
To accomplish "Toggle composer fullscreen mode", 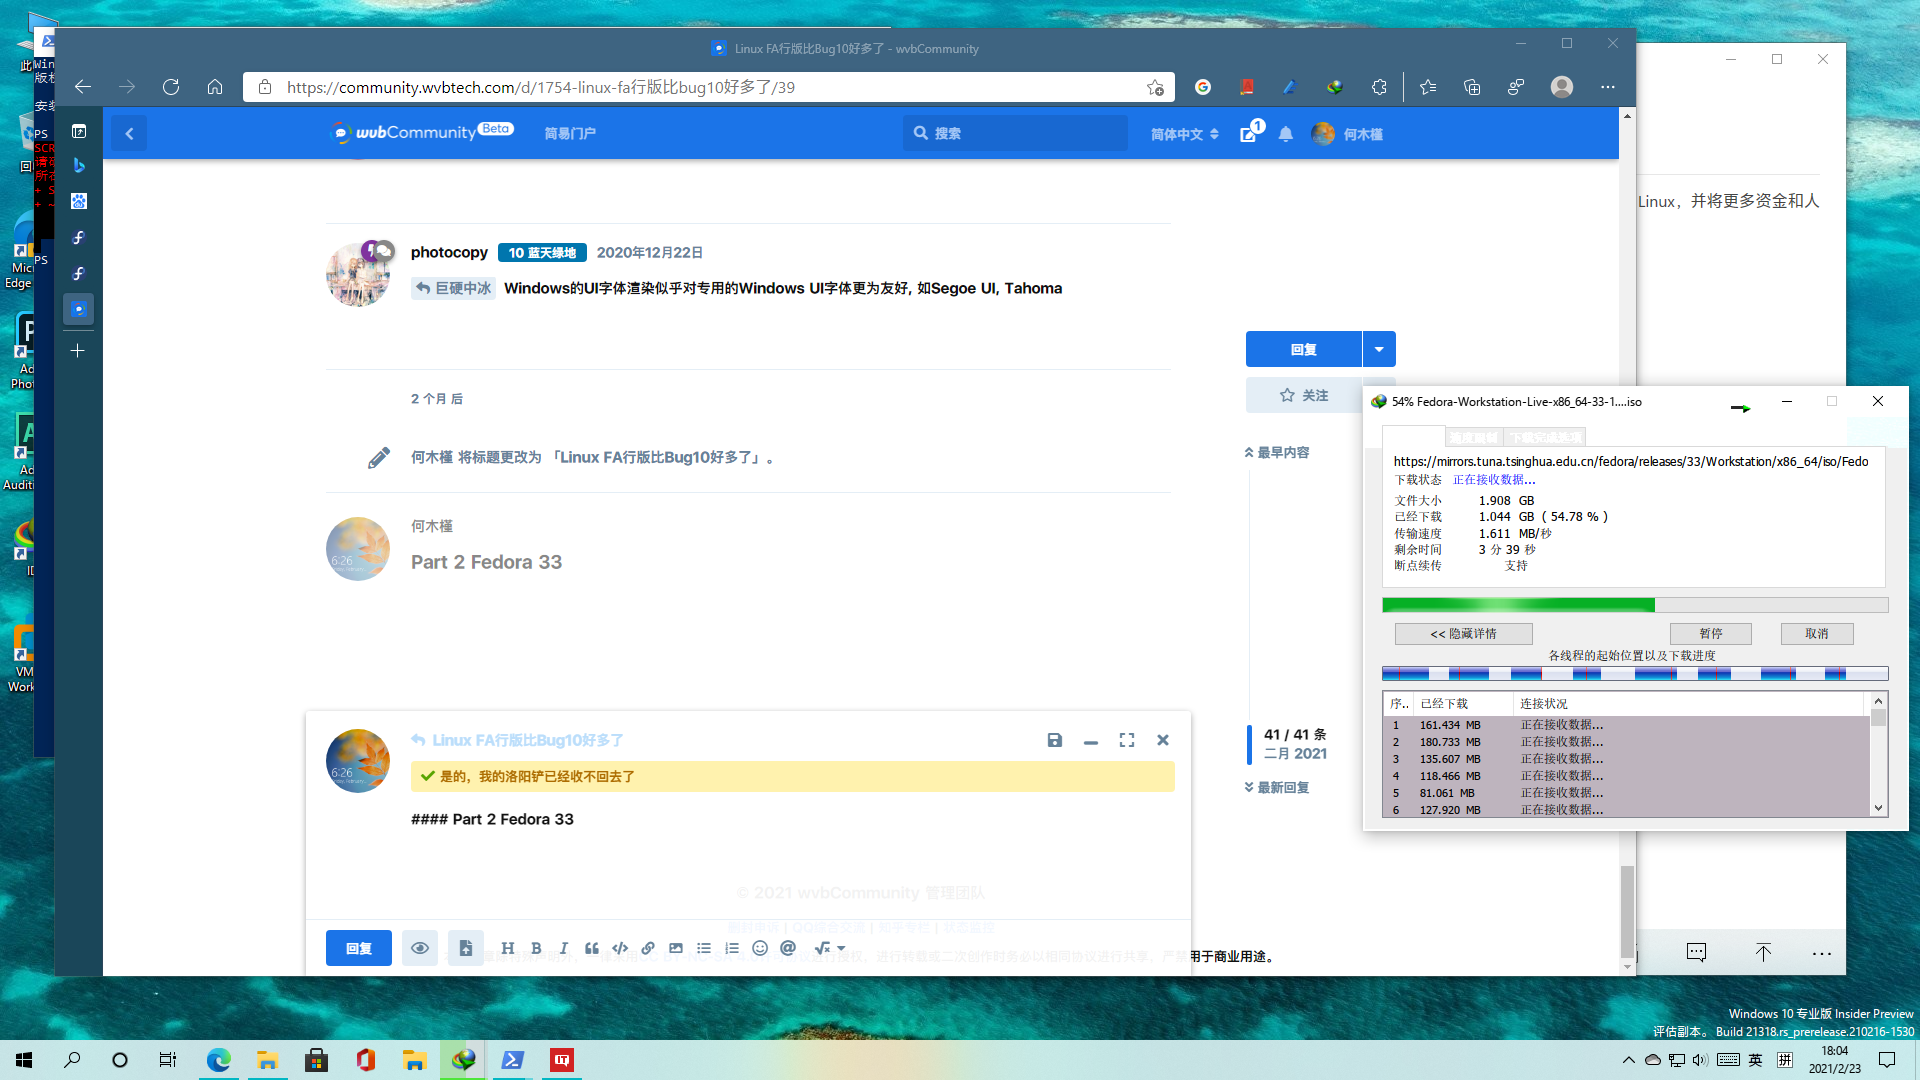I will [x=1127, y=740].
